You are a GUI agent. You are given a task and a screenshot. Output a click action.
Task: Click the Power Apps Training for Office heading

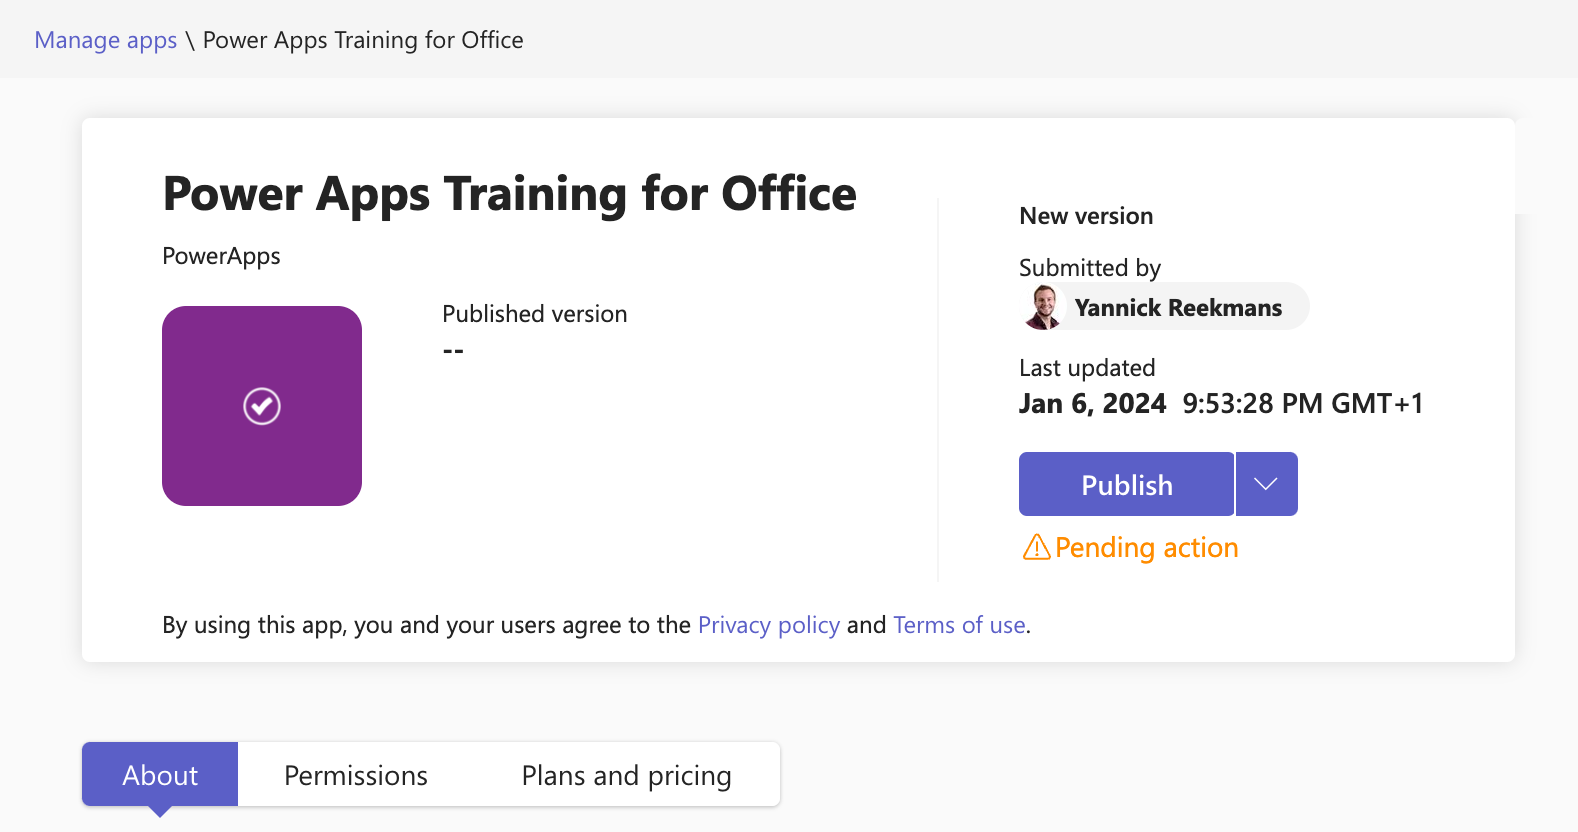pyautogui.click(x=509, y=193)
